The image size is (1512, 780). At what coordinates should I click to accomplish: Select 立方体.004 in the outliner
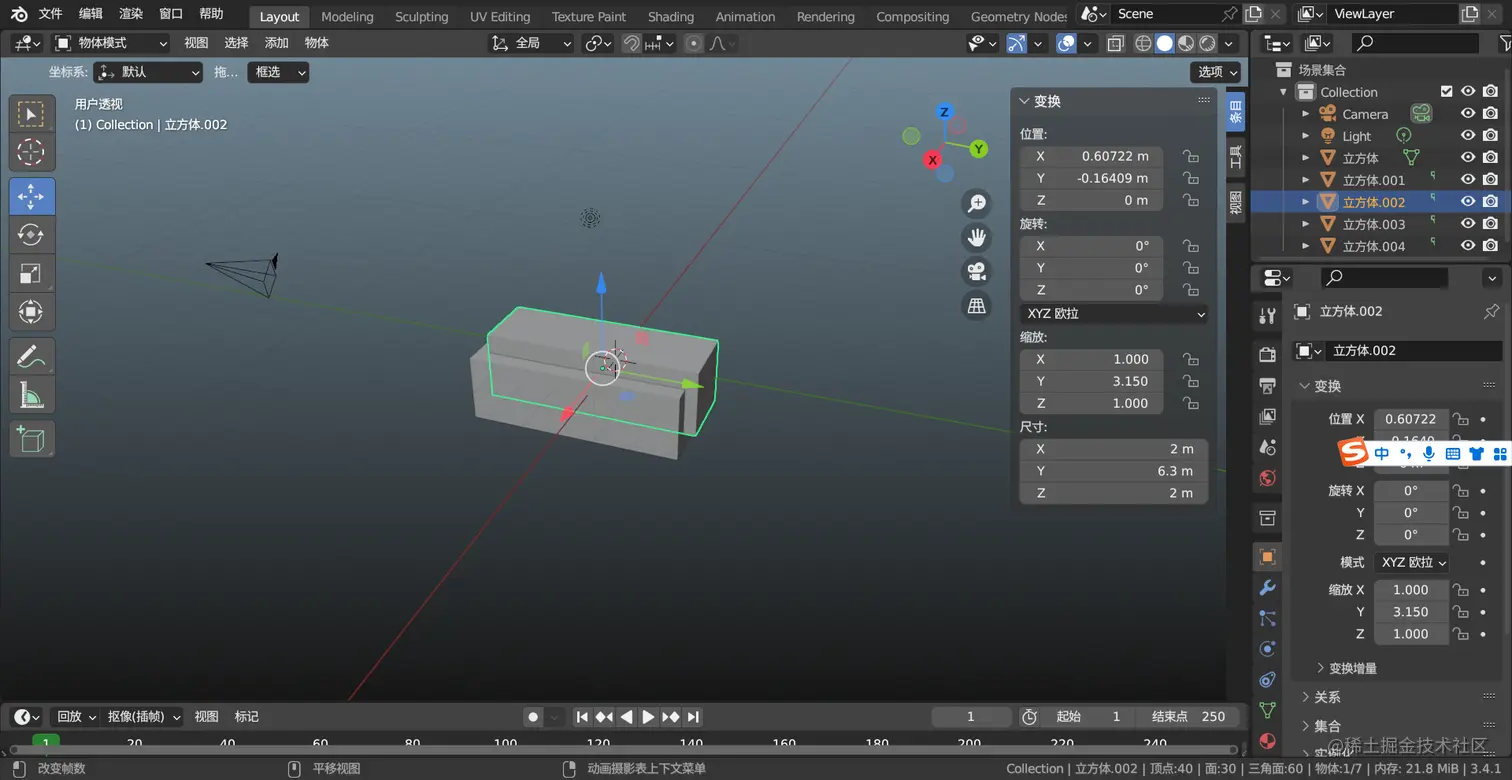pos(1373,246)
